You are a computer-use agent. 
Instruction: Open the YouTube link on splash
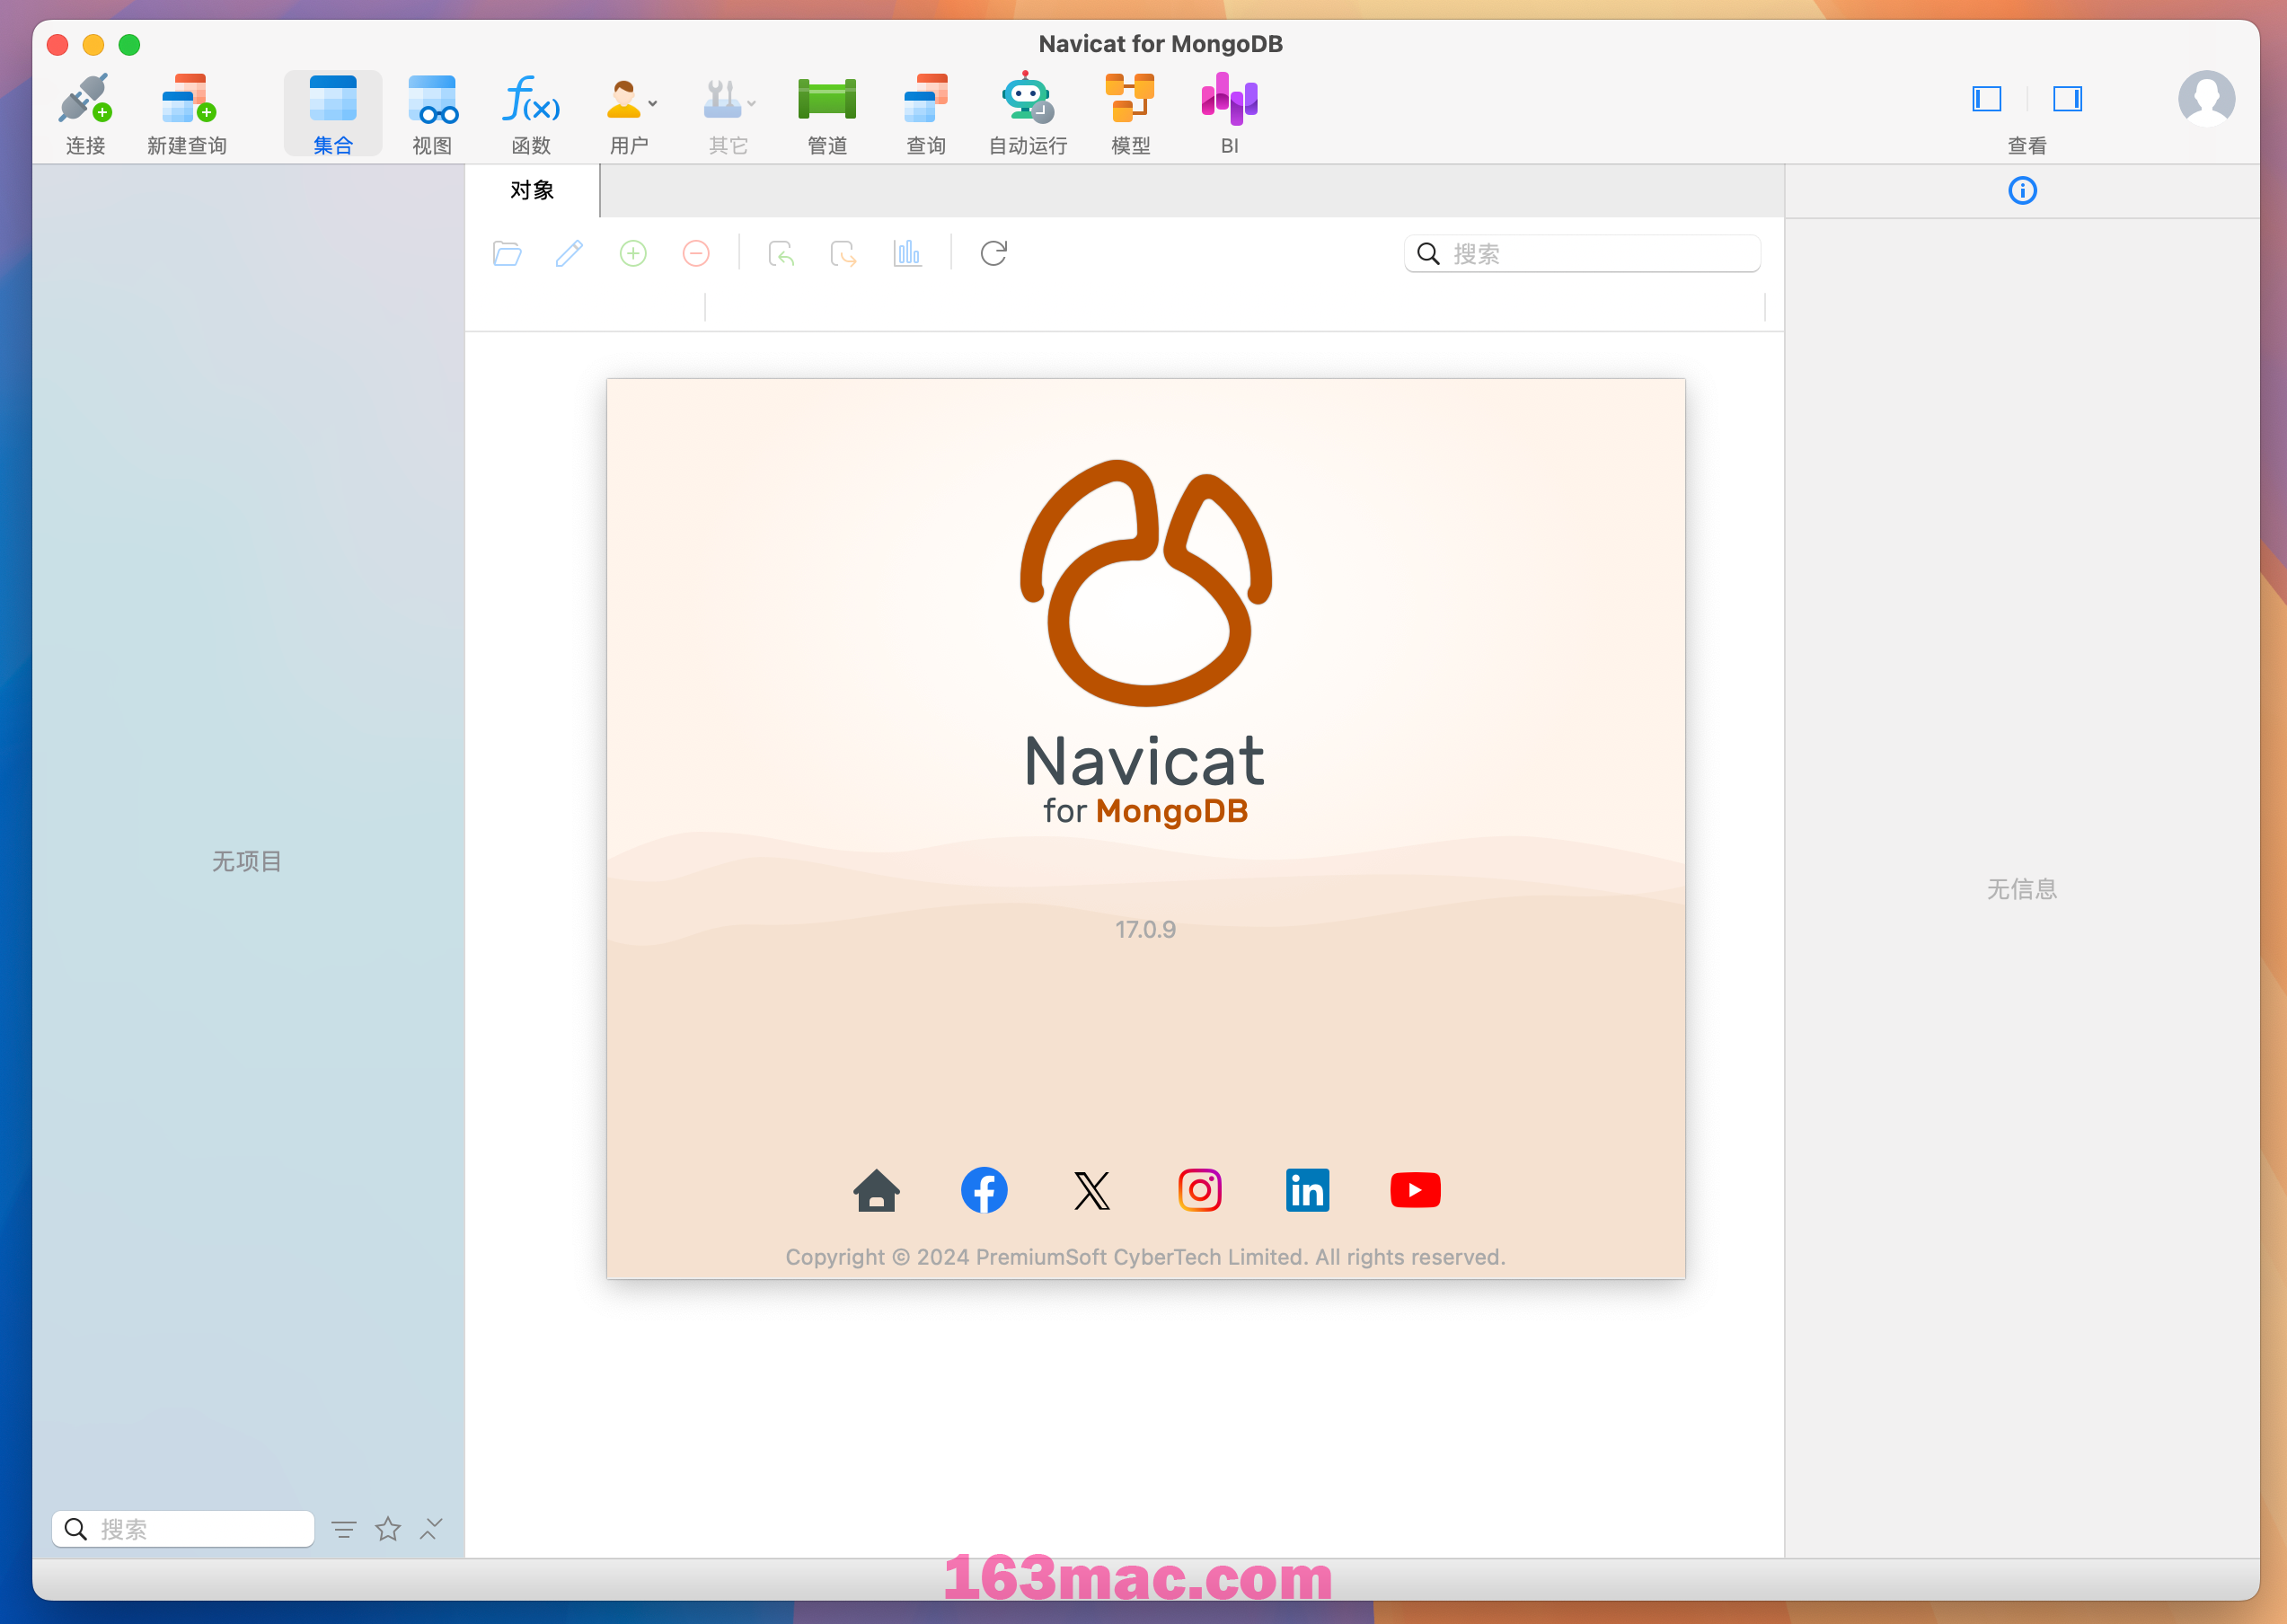point(1416,1190)
